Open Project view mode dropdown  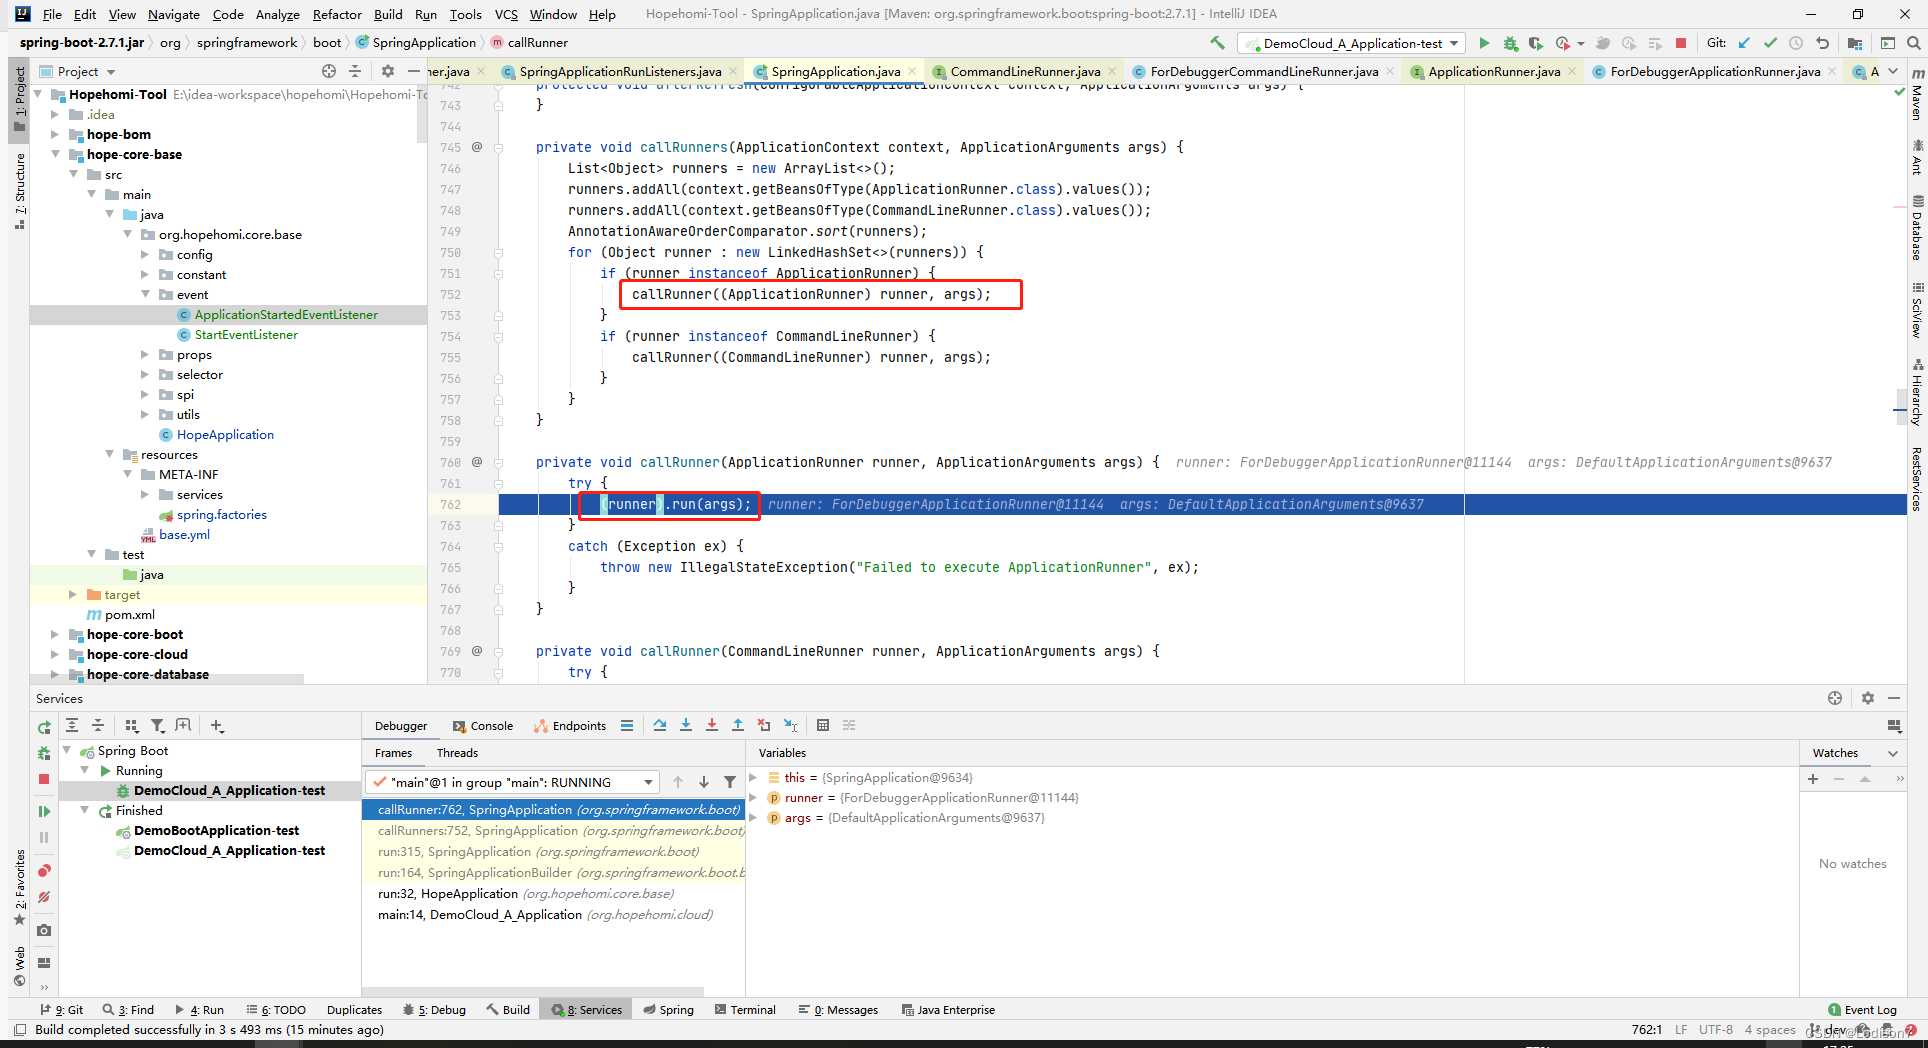[110, 72]
